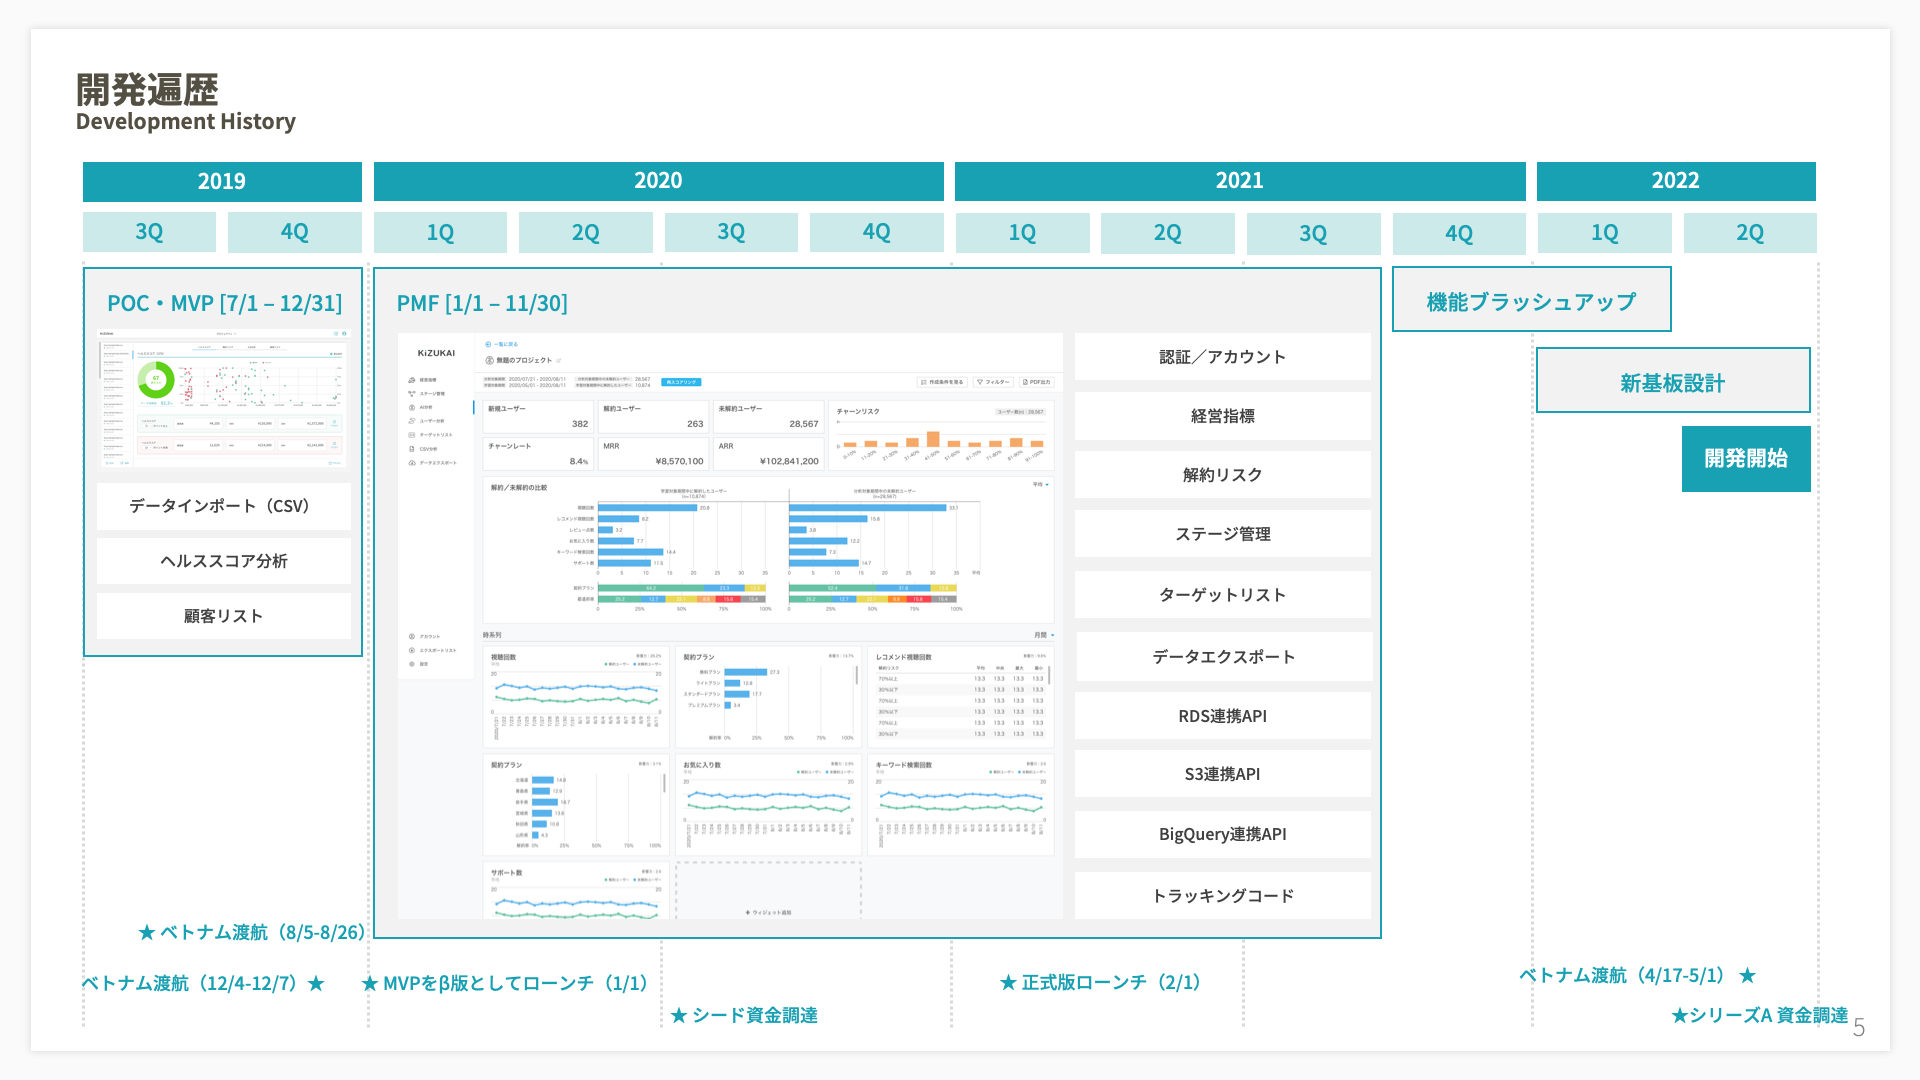Image resolution: width=1920 pixels, height=1080 pixels.
Task: Select the 2020 year header
Action: pyautogui.click(x=658, y=181)
